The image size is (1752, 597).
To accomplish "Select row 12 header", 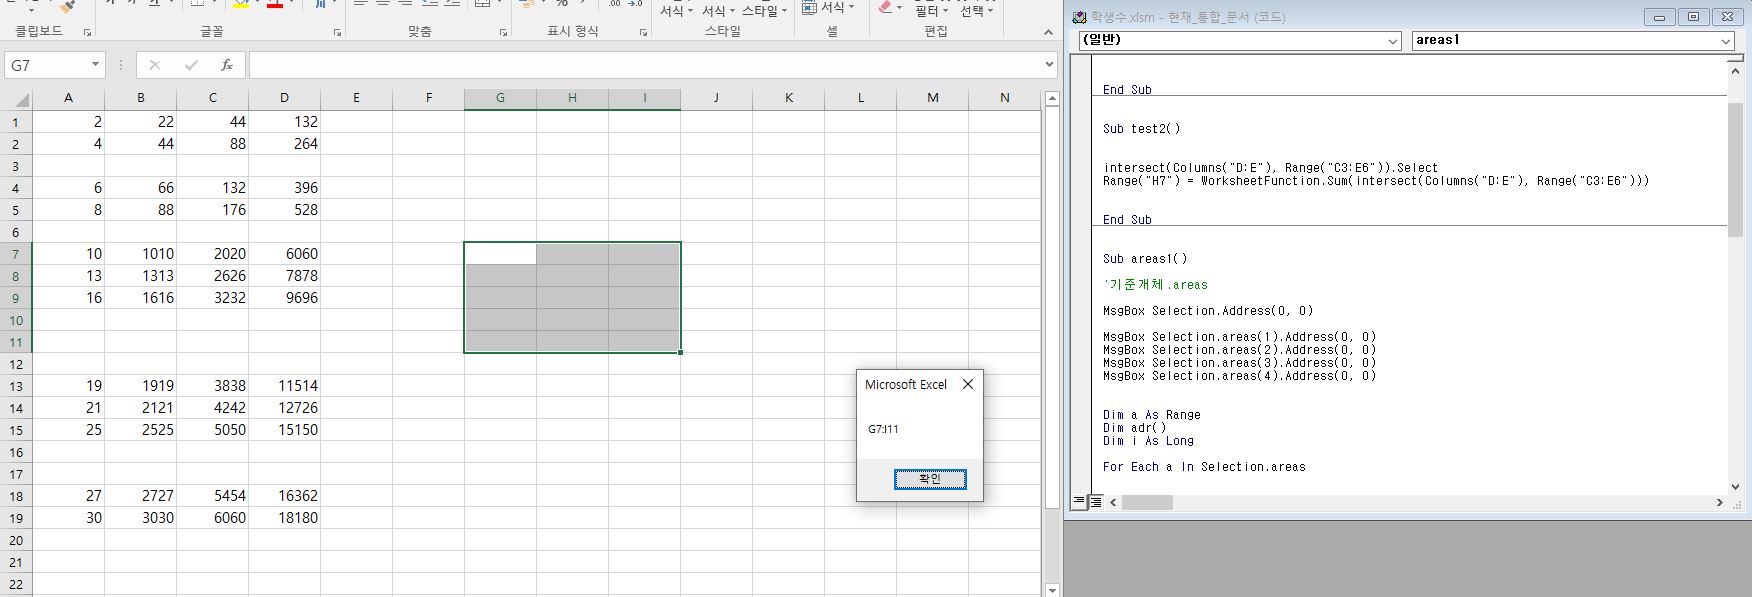I will [16, 364].
